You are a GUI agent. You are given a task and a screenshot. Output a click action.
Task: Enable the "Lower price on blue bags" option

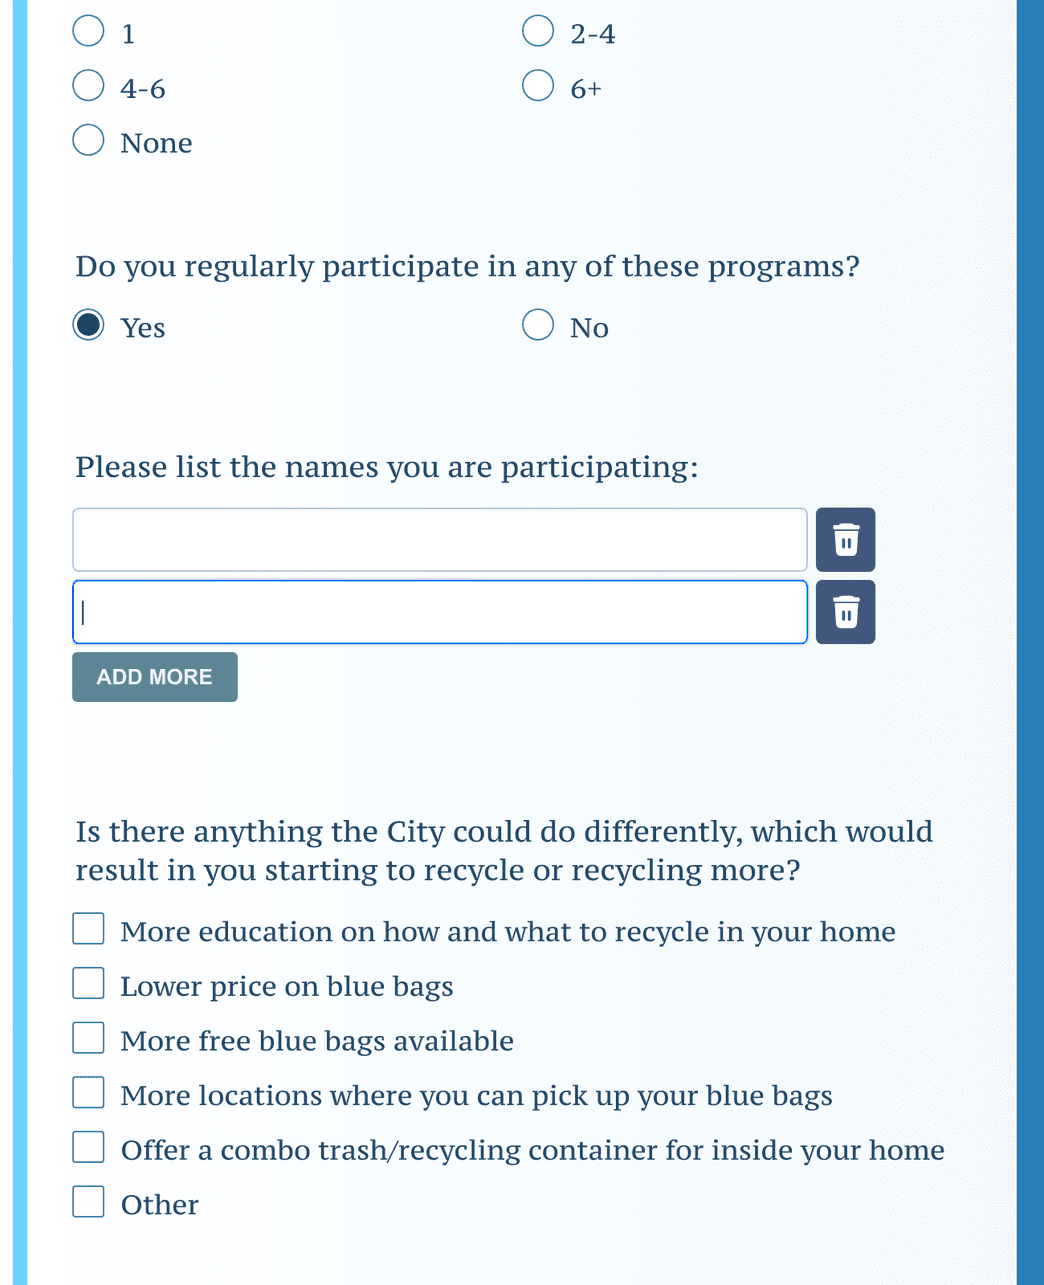pos(88,983)
